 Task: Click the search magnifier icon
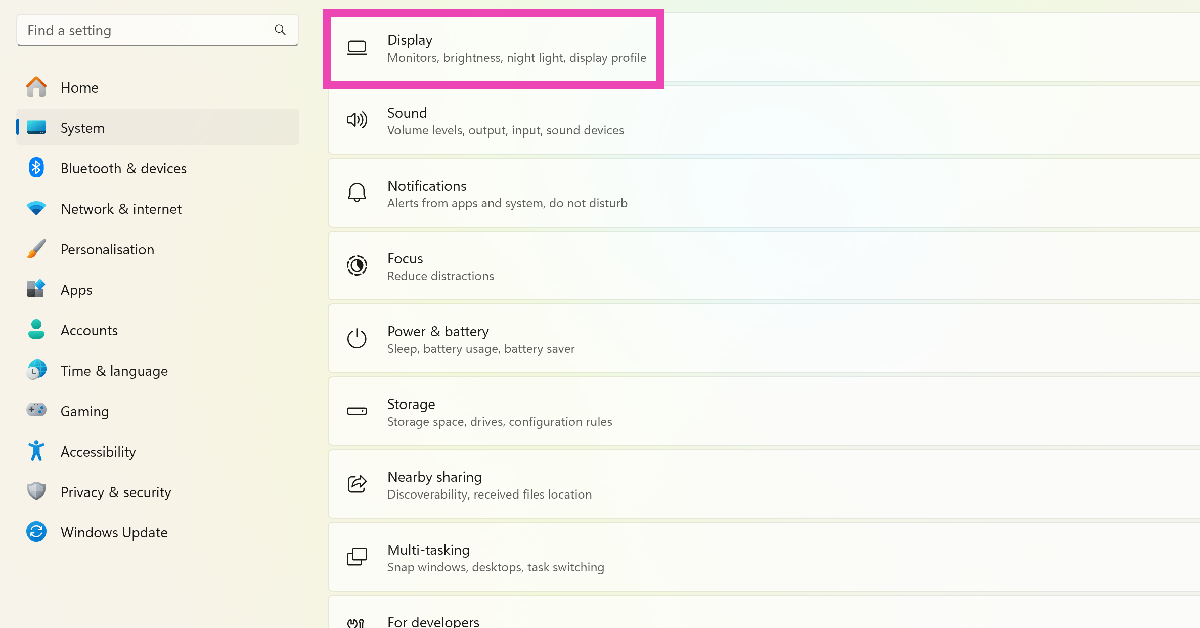[280, 30]
